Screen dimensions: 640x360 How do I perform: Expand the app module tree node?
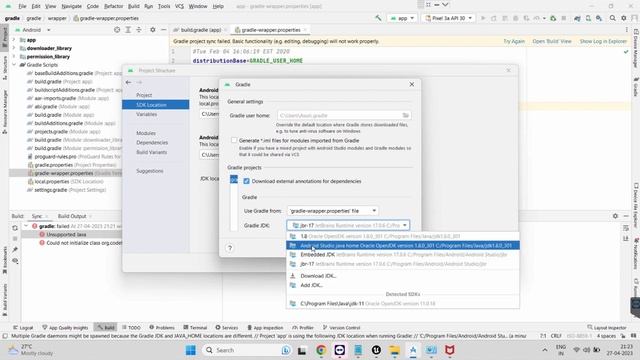tap(14, 40)
